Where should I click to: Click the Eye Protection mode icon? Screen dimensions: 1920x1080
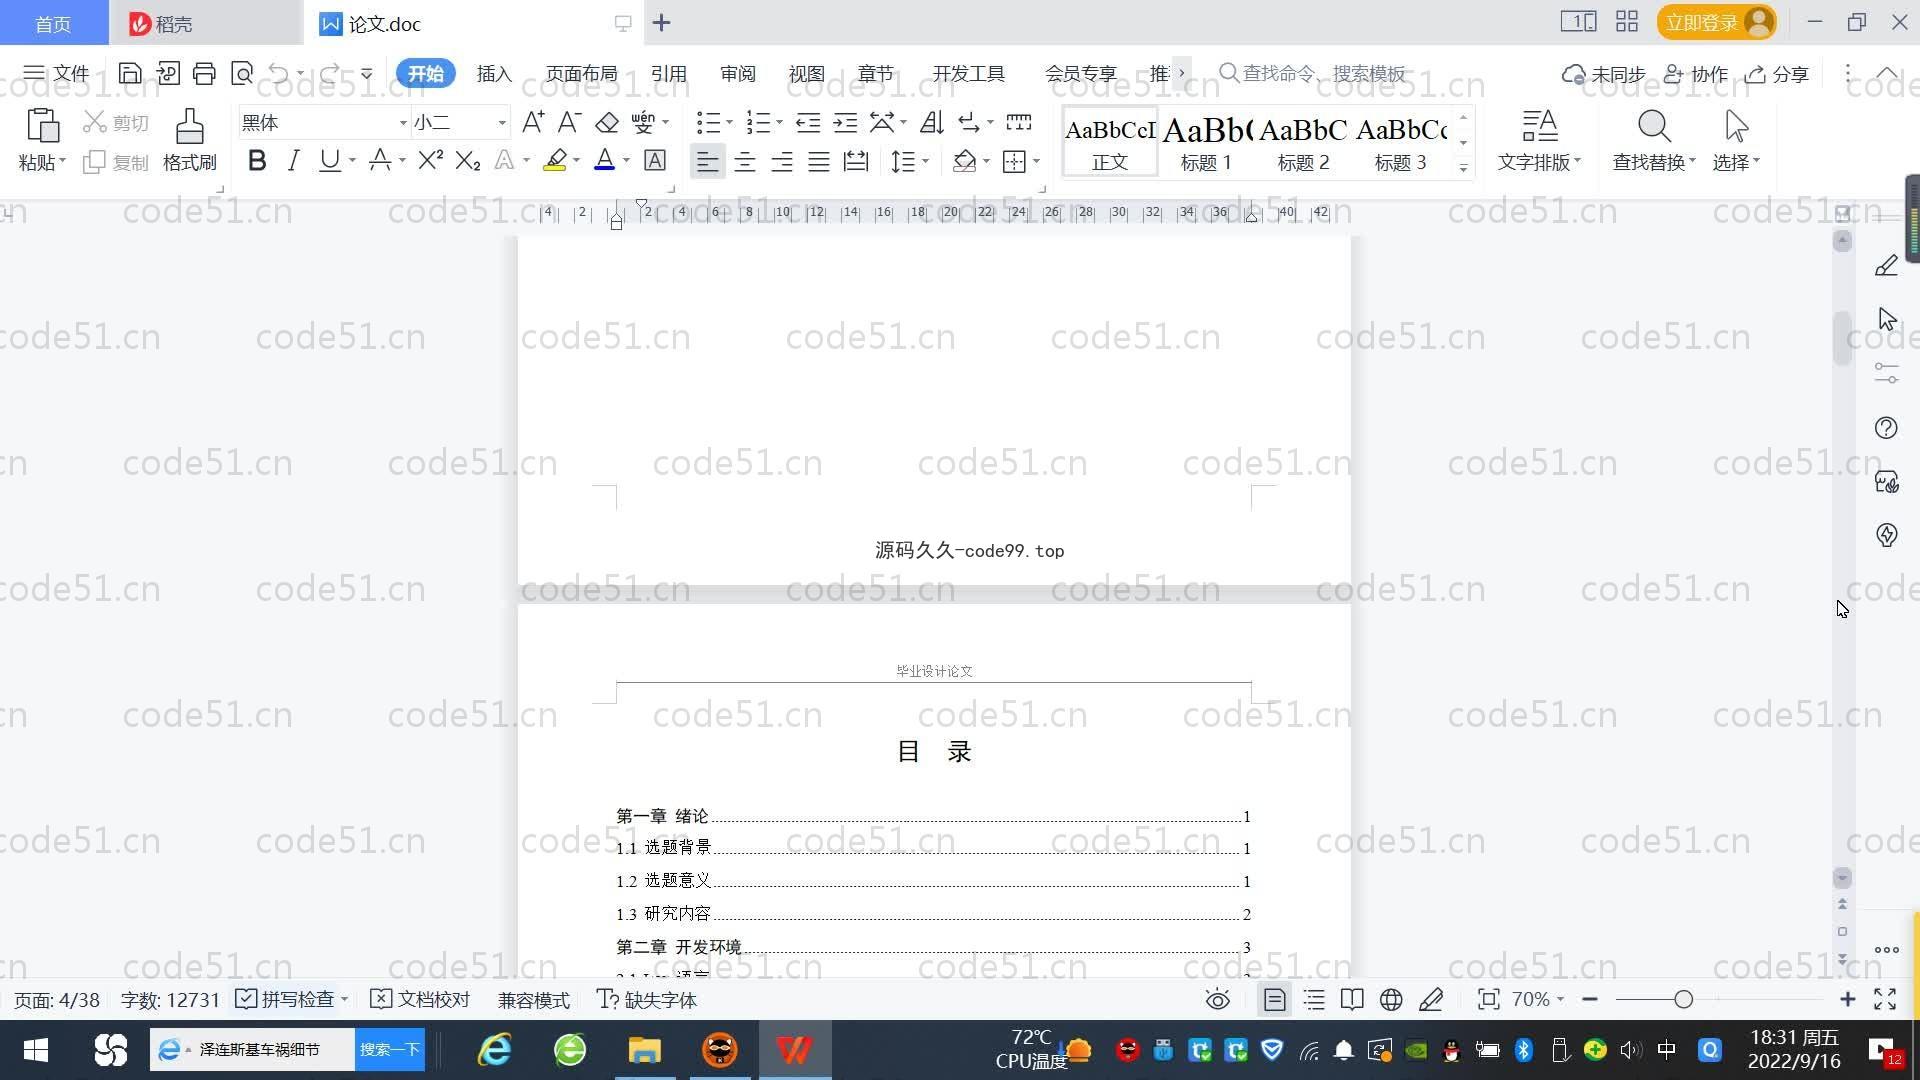pyautogui.click(x=1217, y=1000)
